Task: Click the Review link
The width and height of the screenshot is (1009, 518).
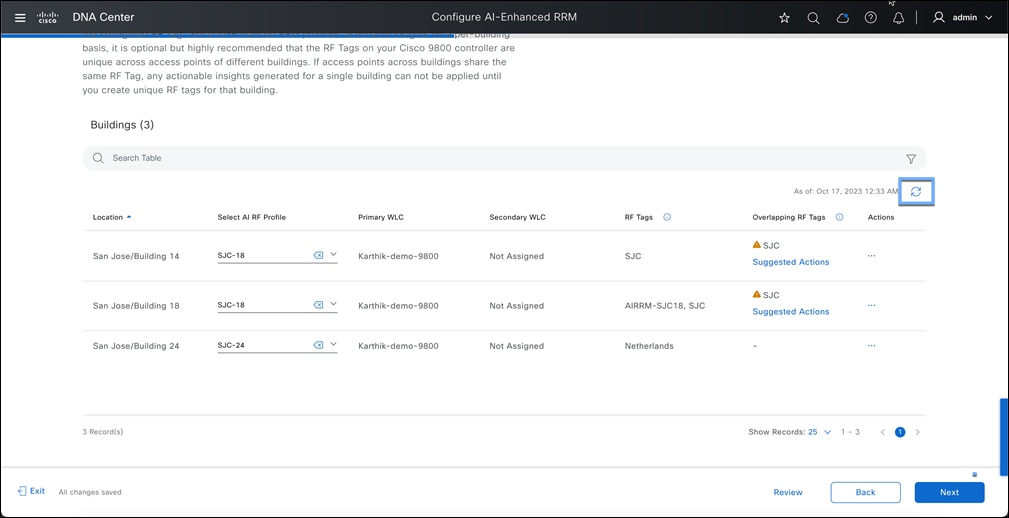Action: point(788,492)
